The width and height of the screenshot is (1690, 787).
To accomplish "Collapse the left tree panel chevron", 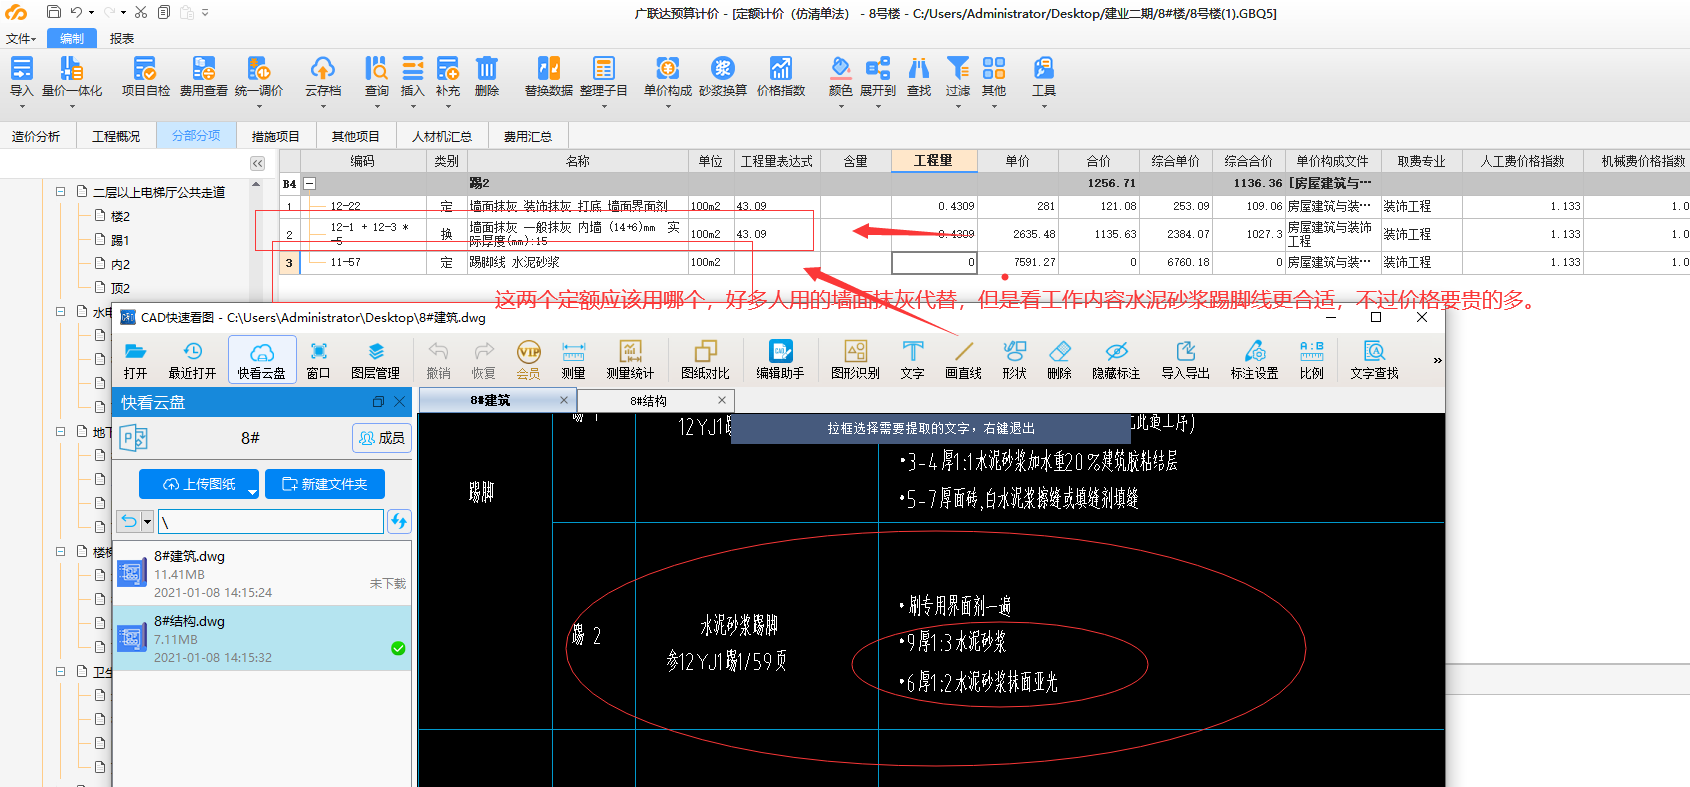I will [258, 163].
